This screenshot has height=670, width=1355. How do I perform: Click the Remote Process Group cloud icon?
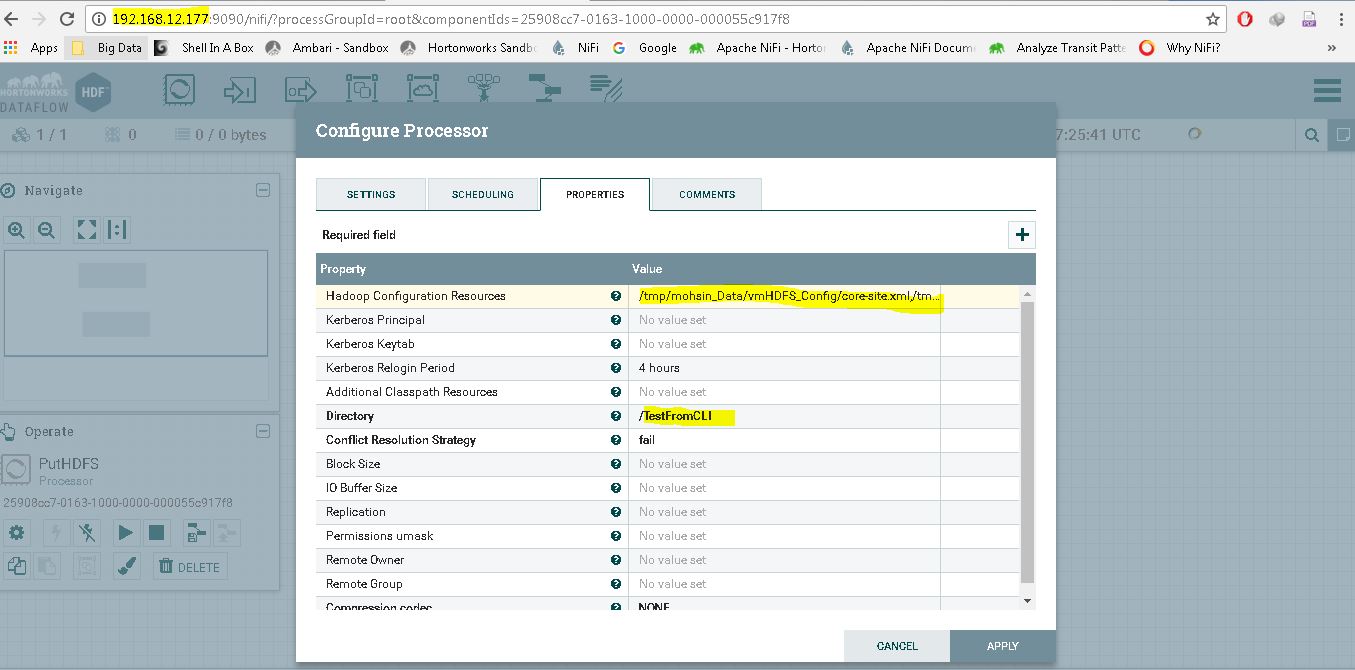point(422,88)
